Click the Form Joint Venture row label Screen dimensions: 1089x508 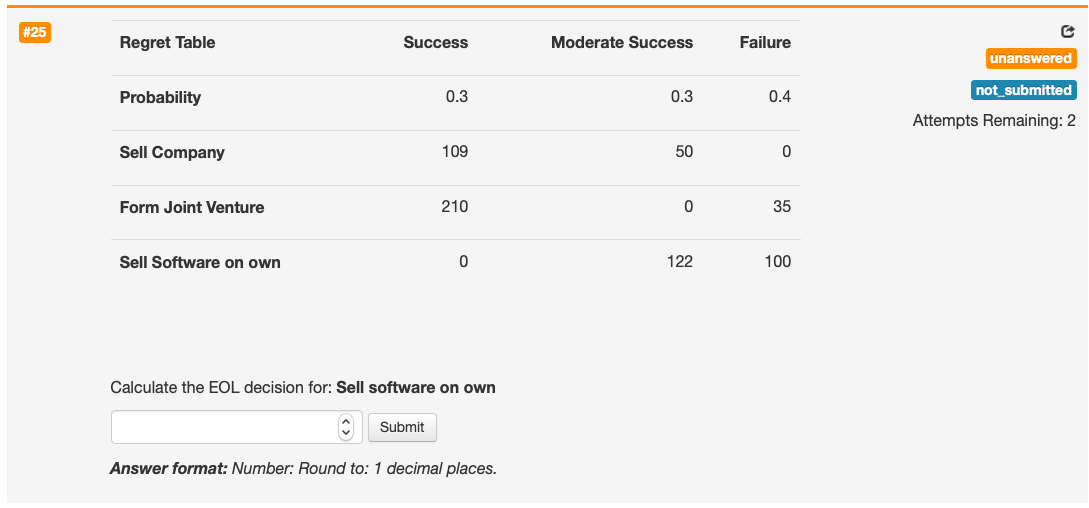click(192, 207)
